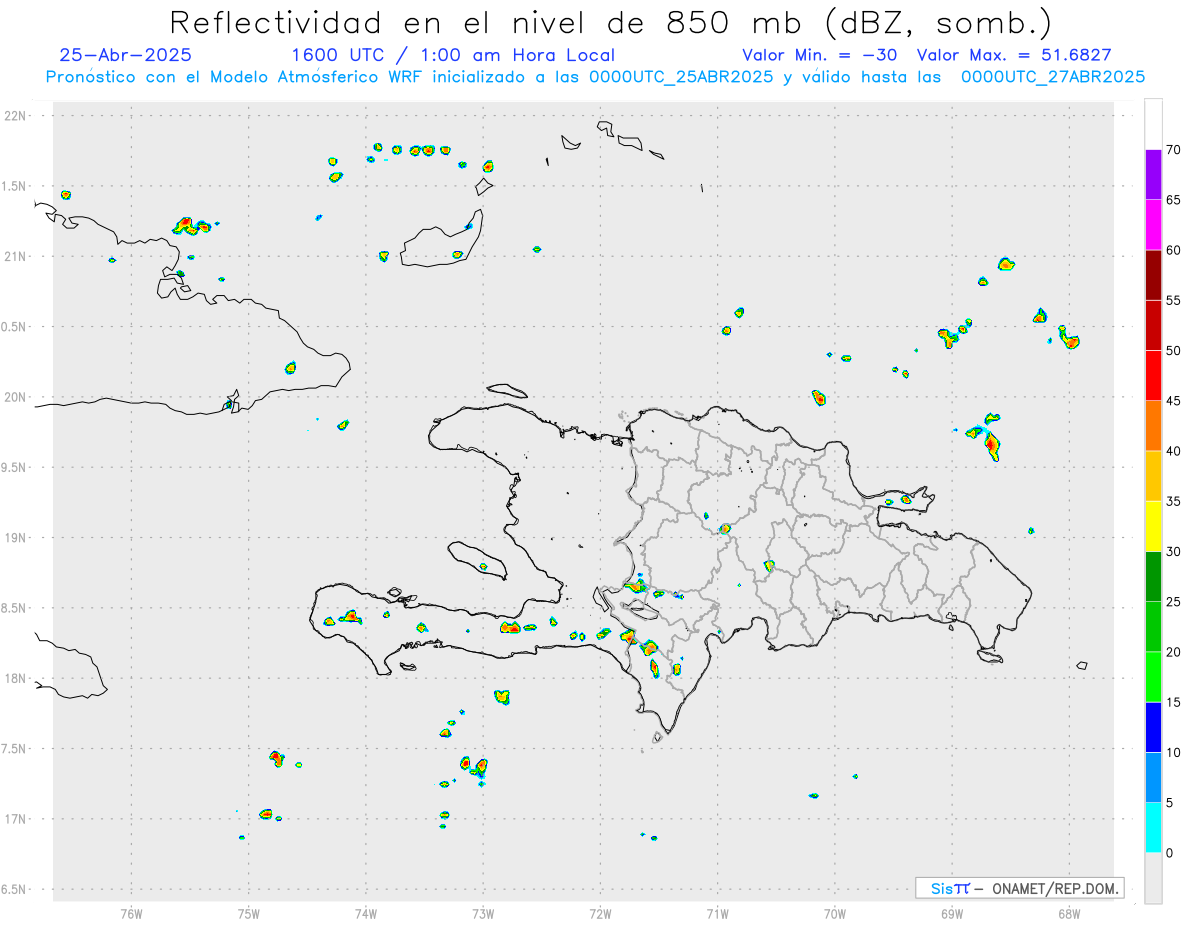Click the legend value "70"
The height and width of the screenshot is (927, 1200).
coord(1173,150)
